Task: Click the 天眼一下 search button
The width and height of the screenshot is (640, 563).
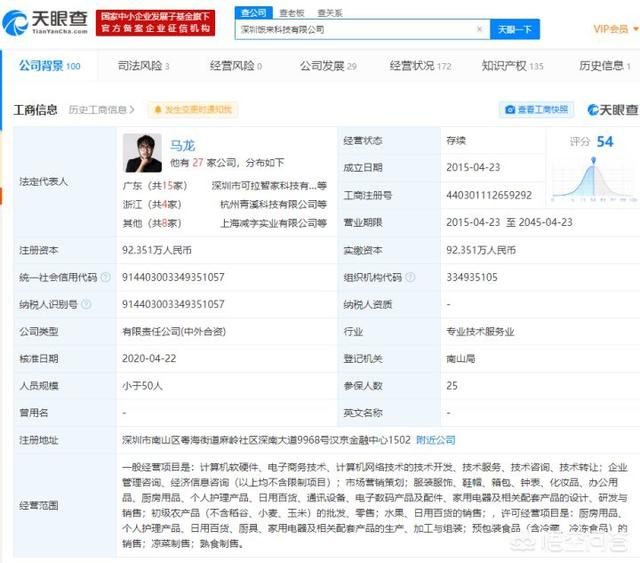Action: (515, 29)
